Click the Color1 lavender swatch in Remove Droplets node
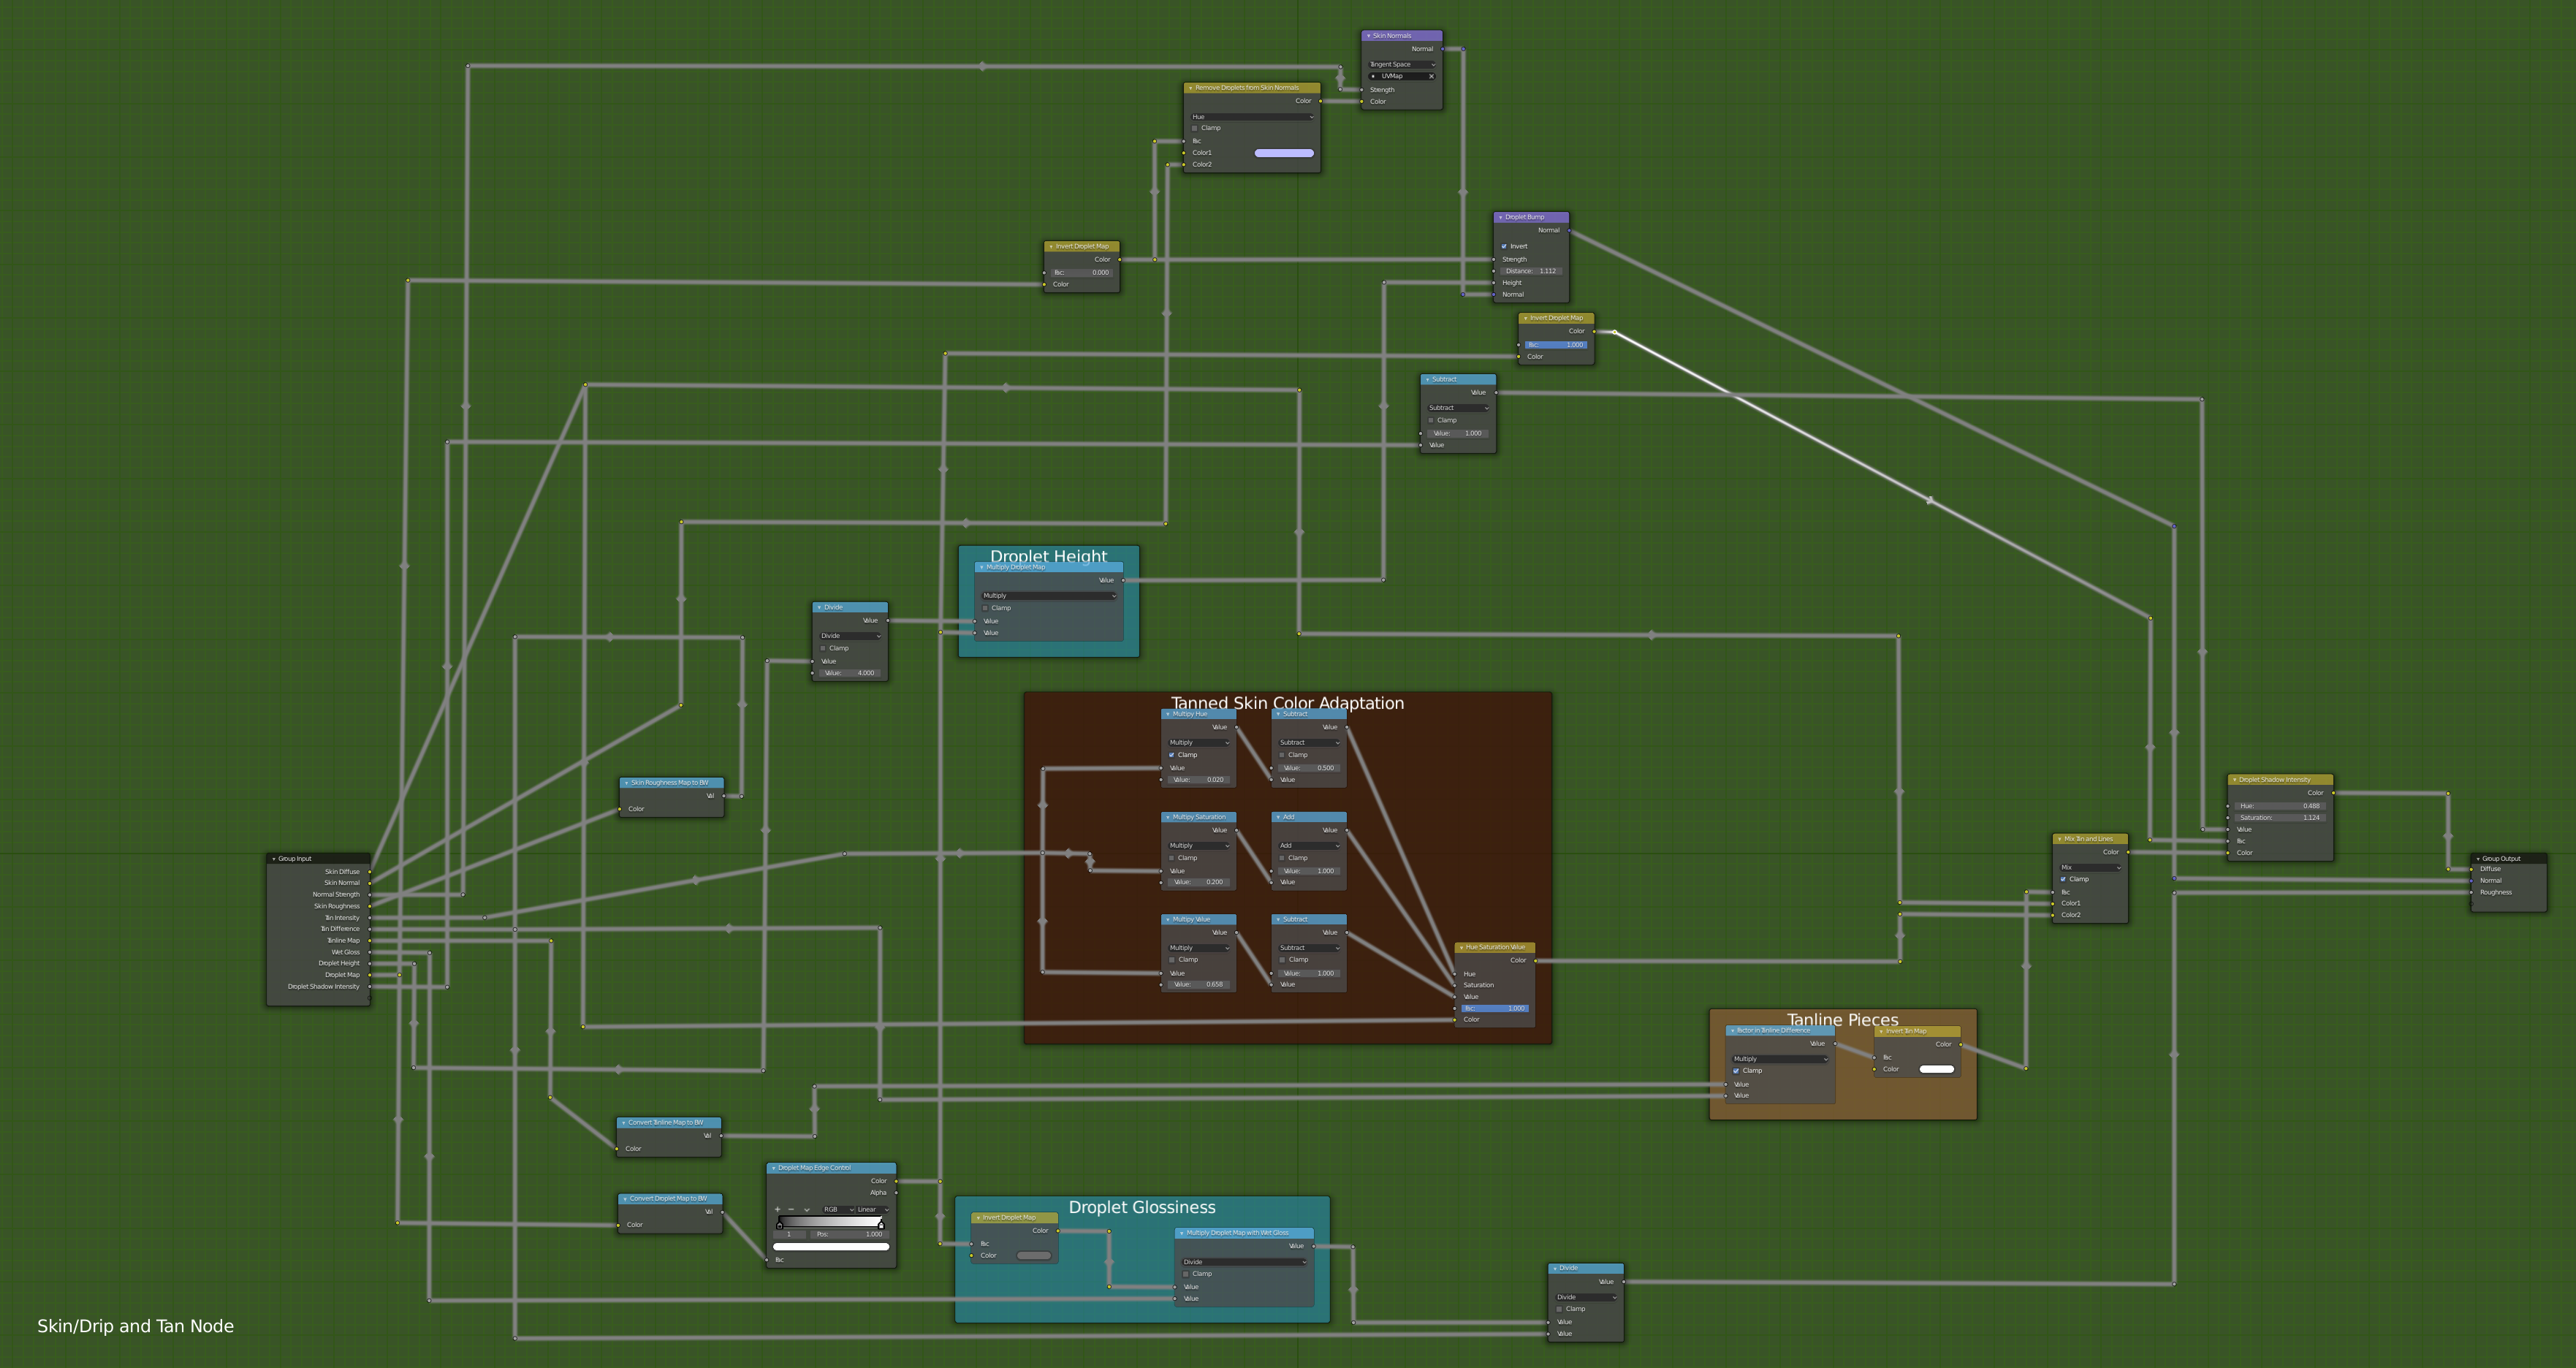This screenshot has width=2576, height=1368. click(1284, 153)
